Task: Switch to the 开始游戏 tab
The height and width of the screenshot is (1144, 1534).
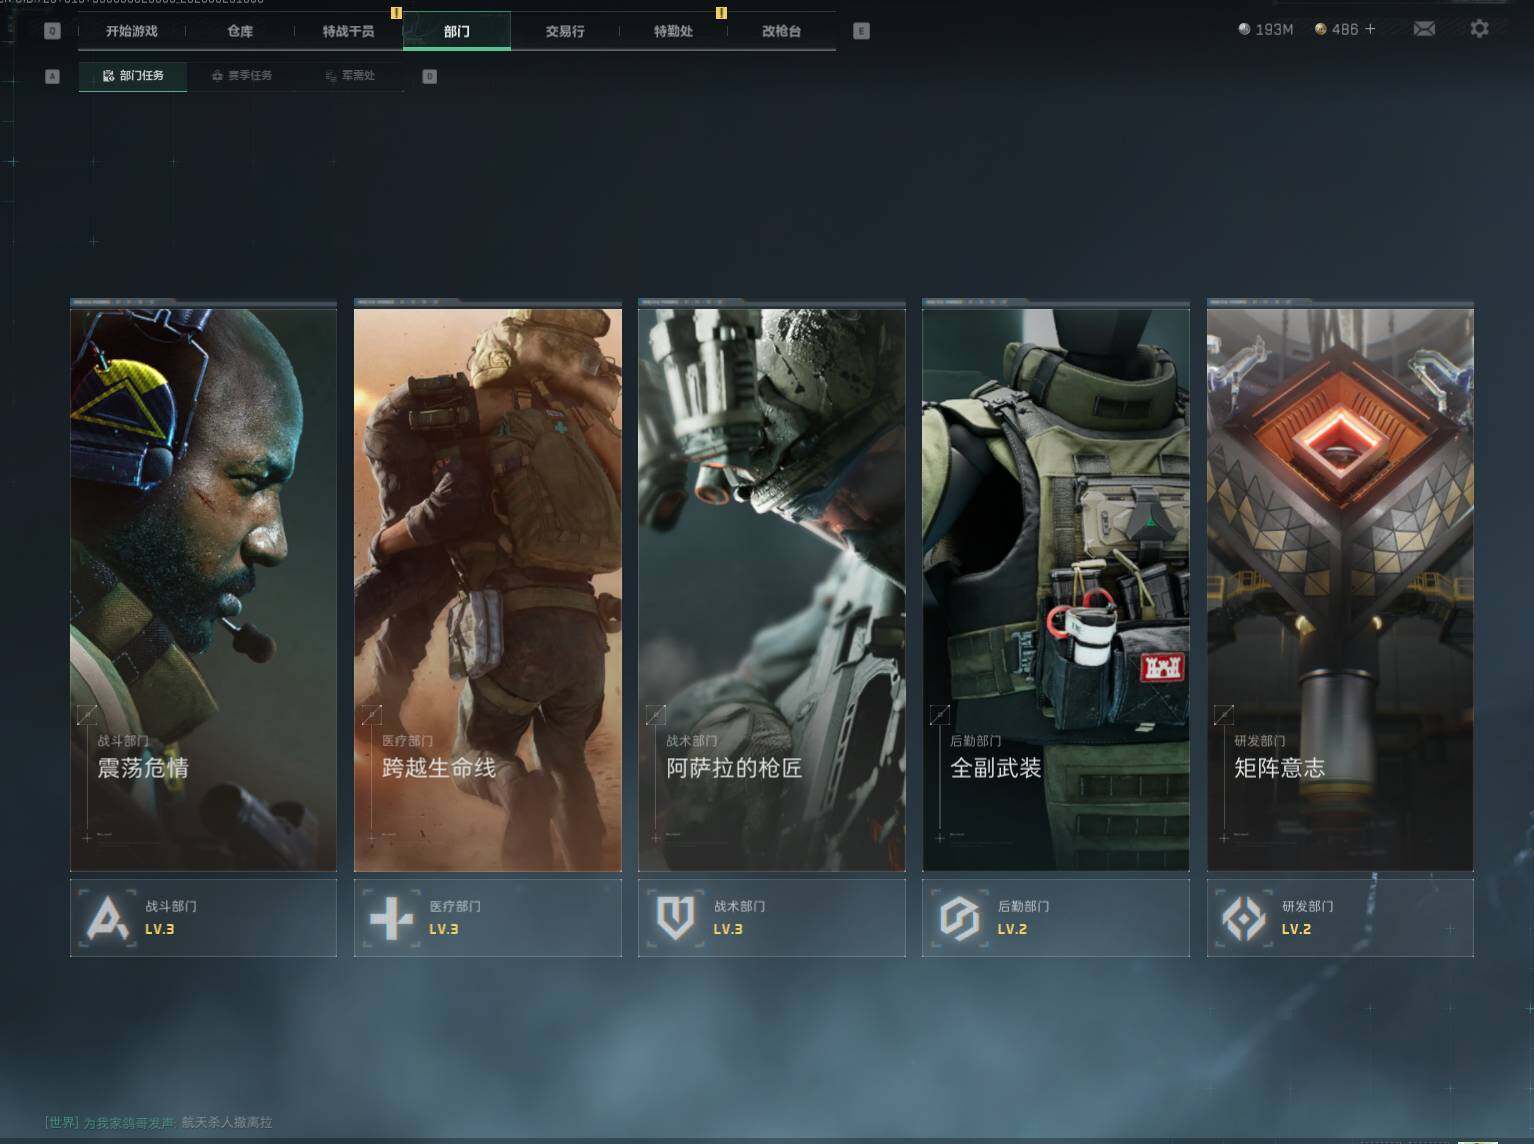Action: coord(132,31)
